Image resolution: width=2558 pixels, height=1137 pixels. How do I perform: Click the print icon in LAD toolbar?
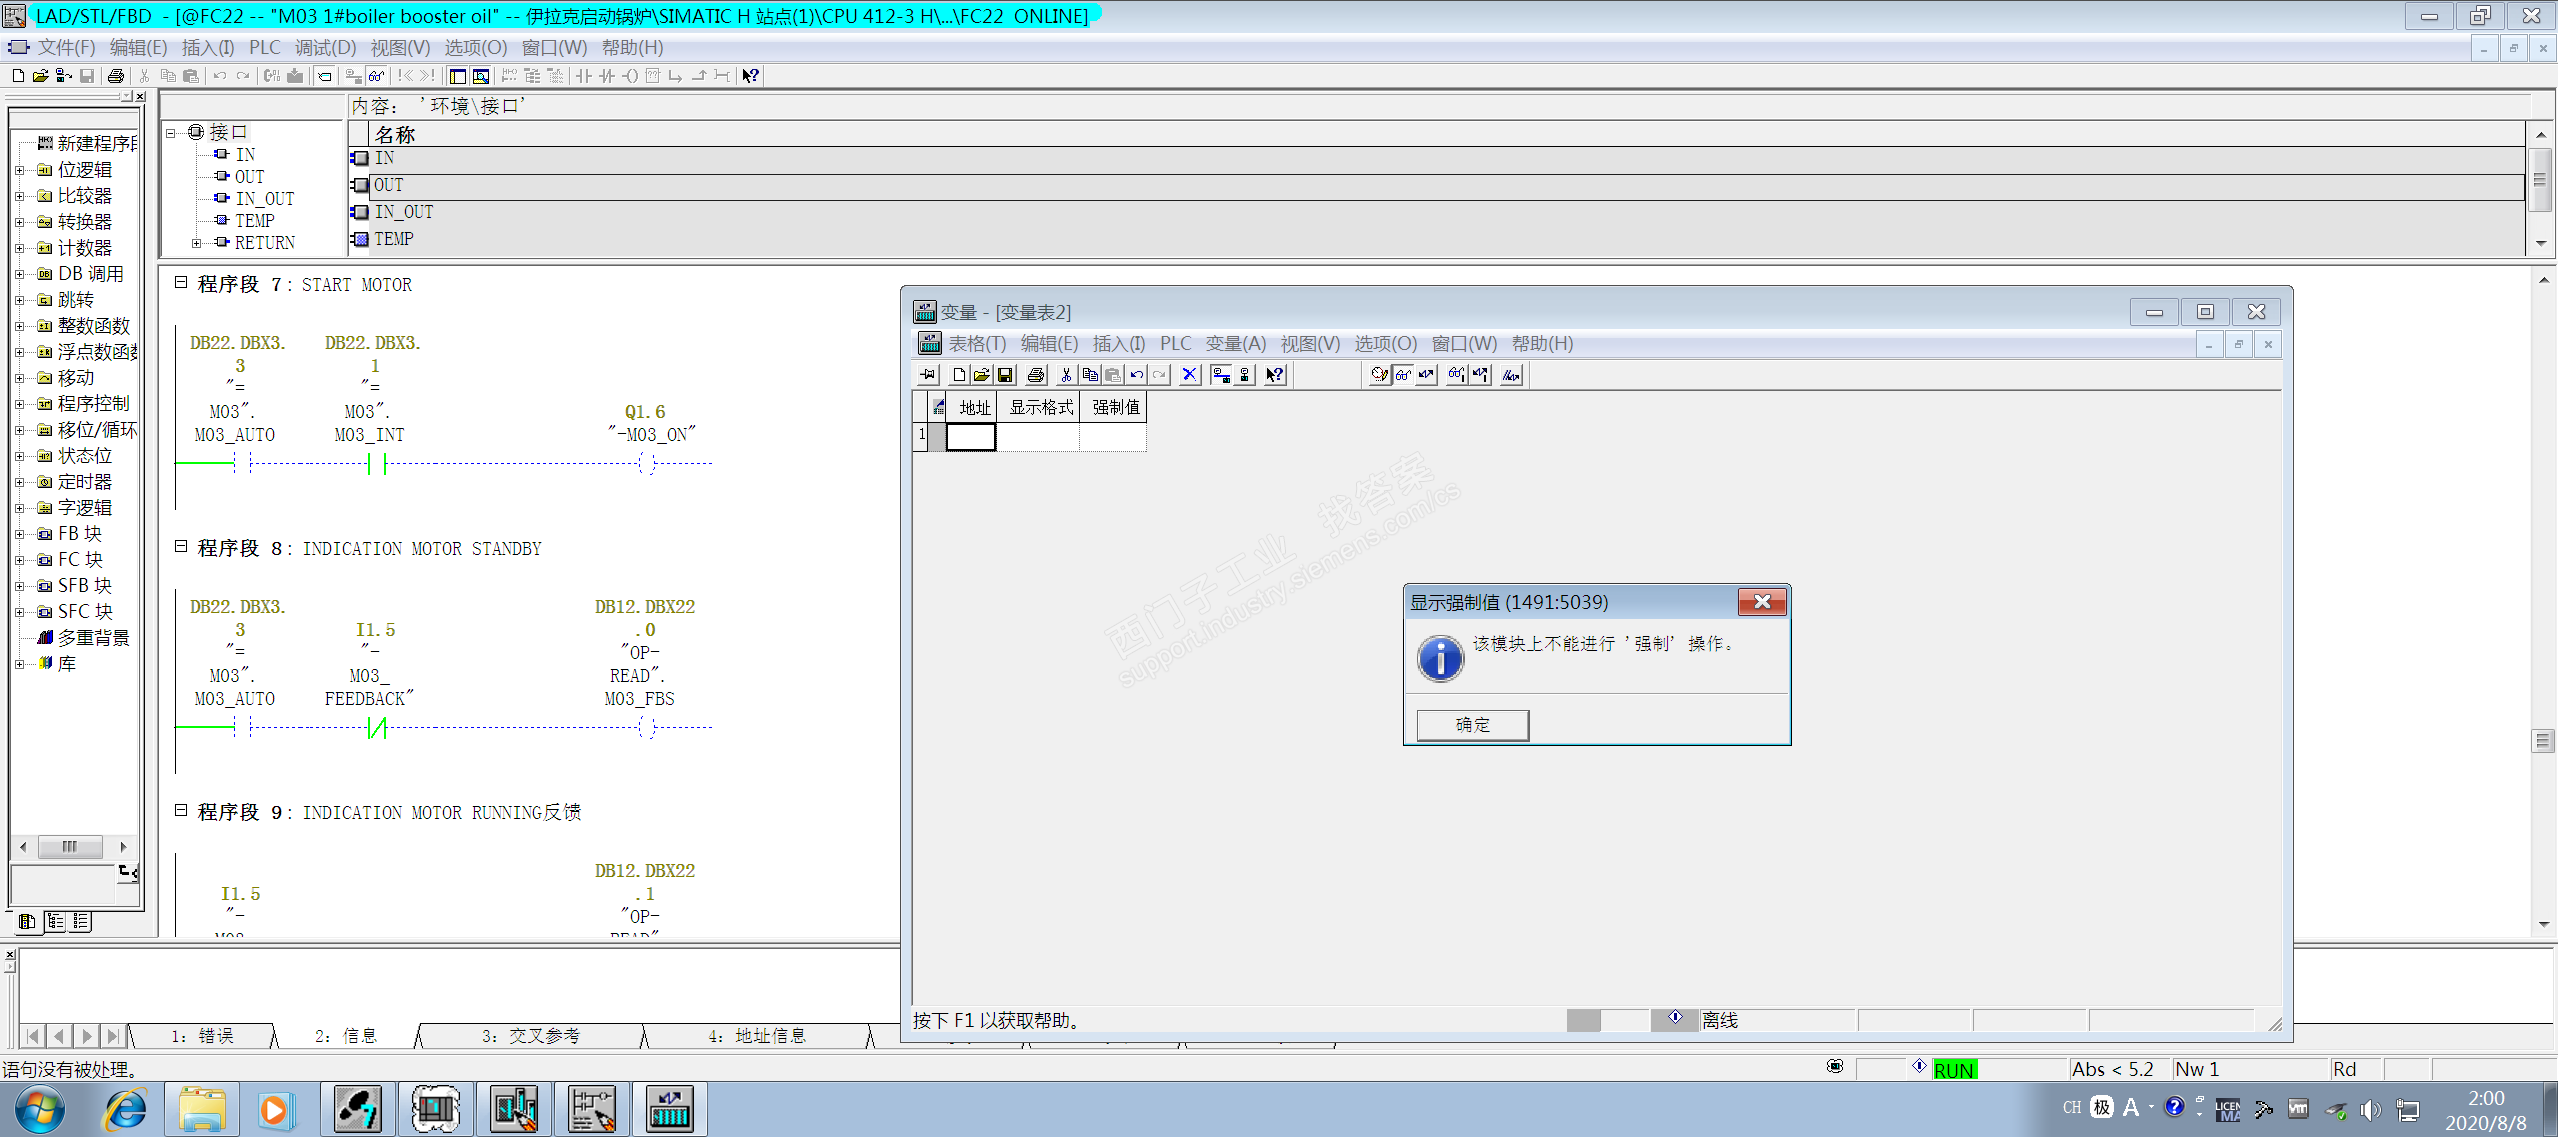click(116, 76)
